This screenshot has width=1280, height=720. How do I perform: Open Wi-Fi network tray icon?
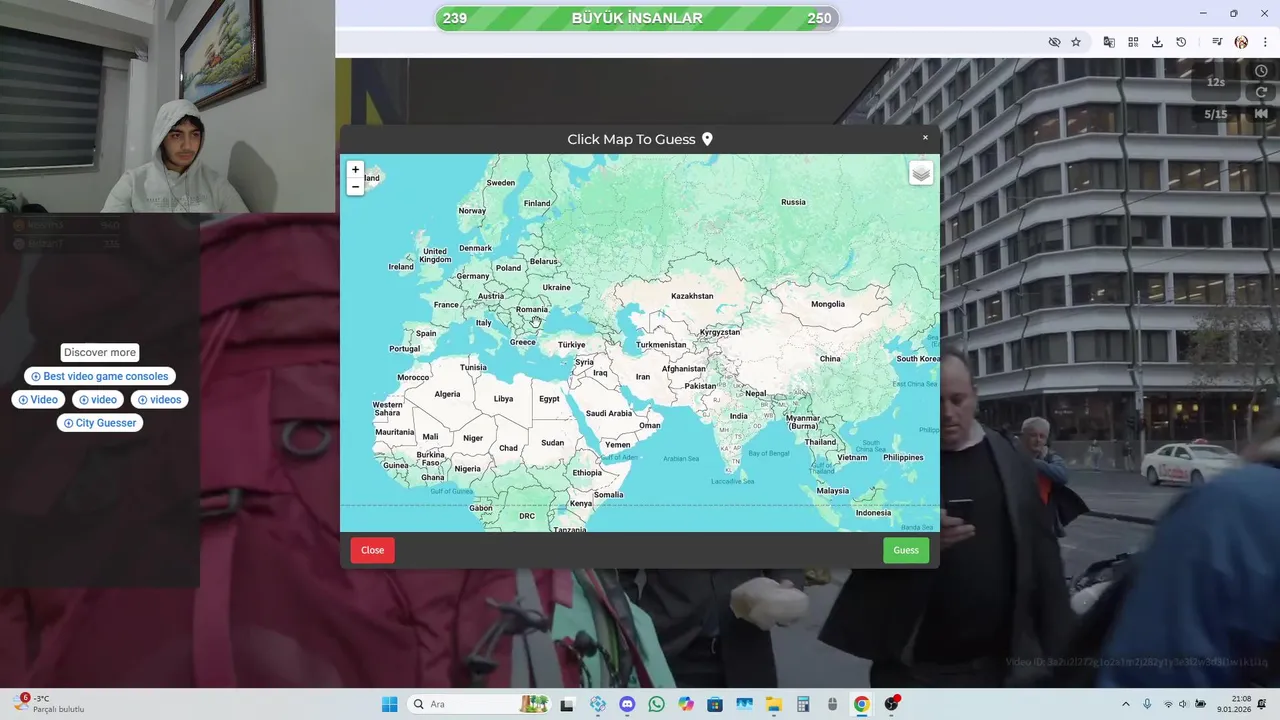tap(1168, 704)
